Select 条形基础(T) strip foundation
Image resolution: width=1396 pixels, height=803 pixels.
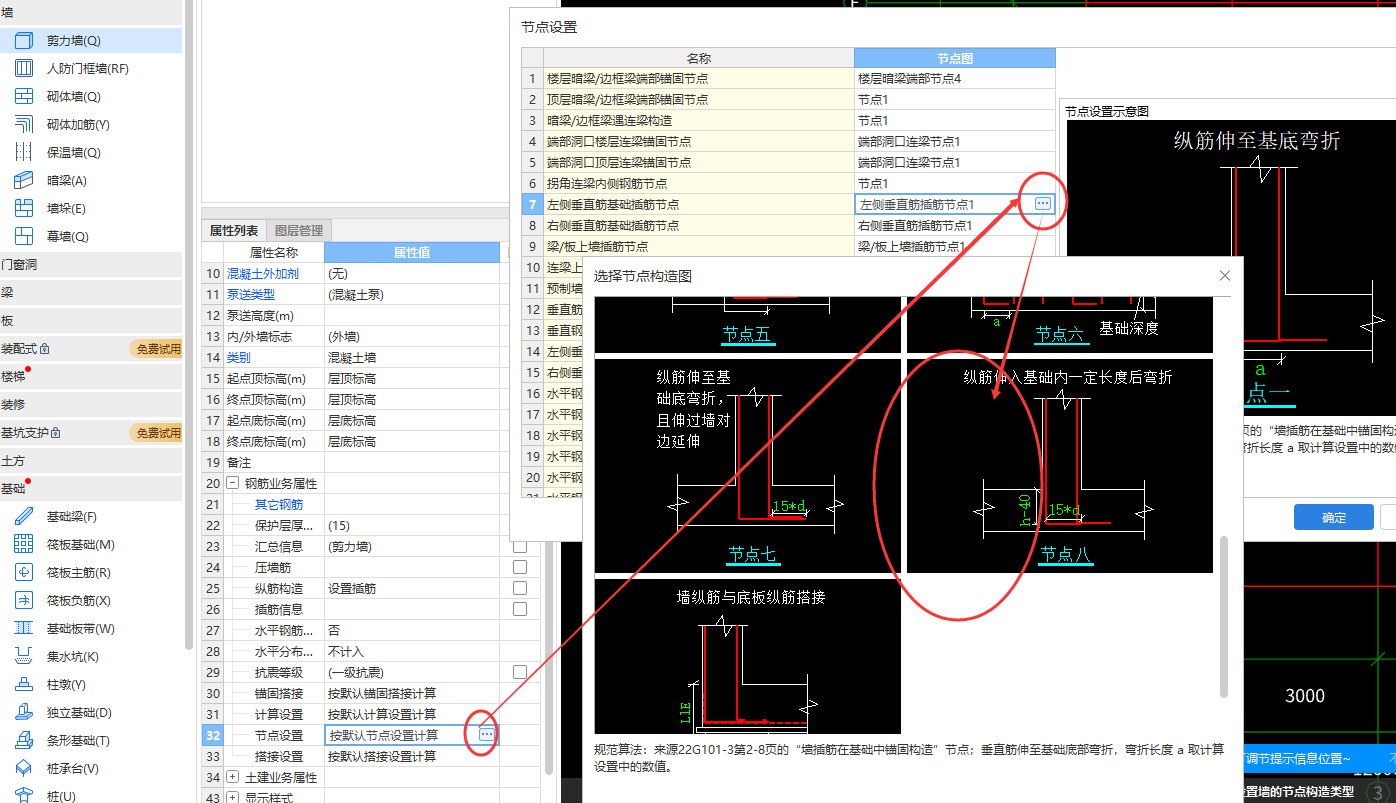(90, 741)
